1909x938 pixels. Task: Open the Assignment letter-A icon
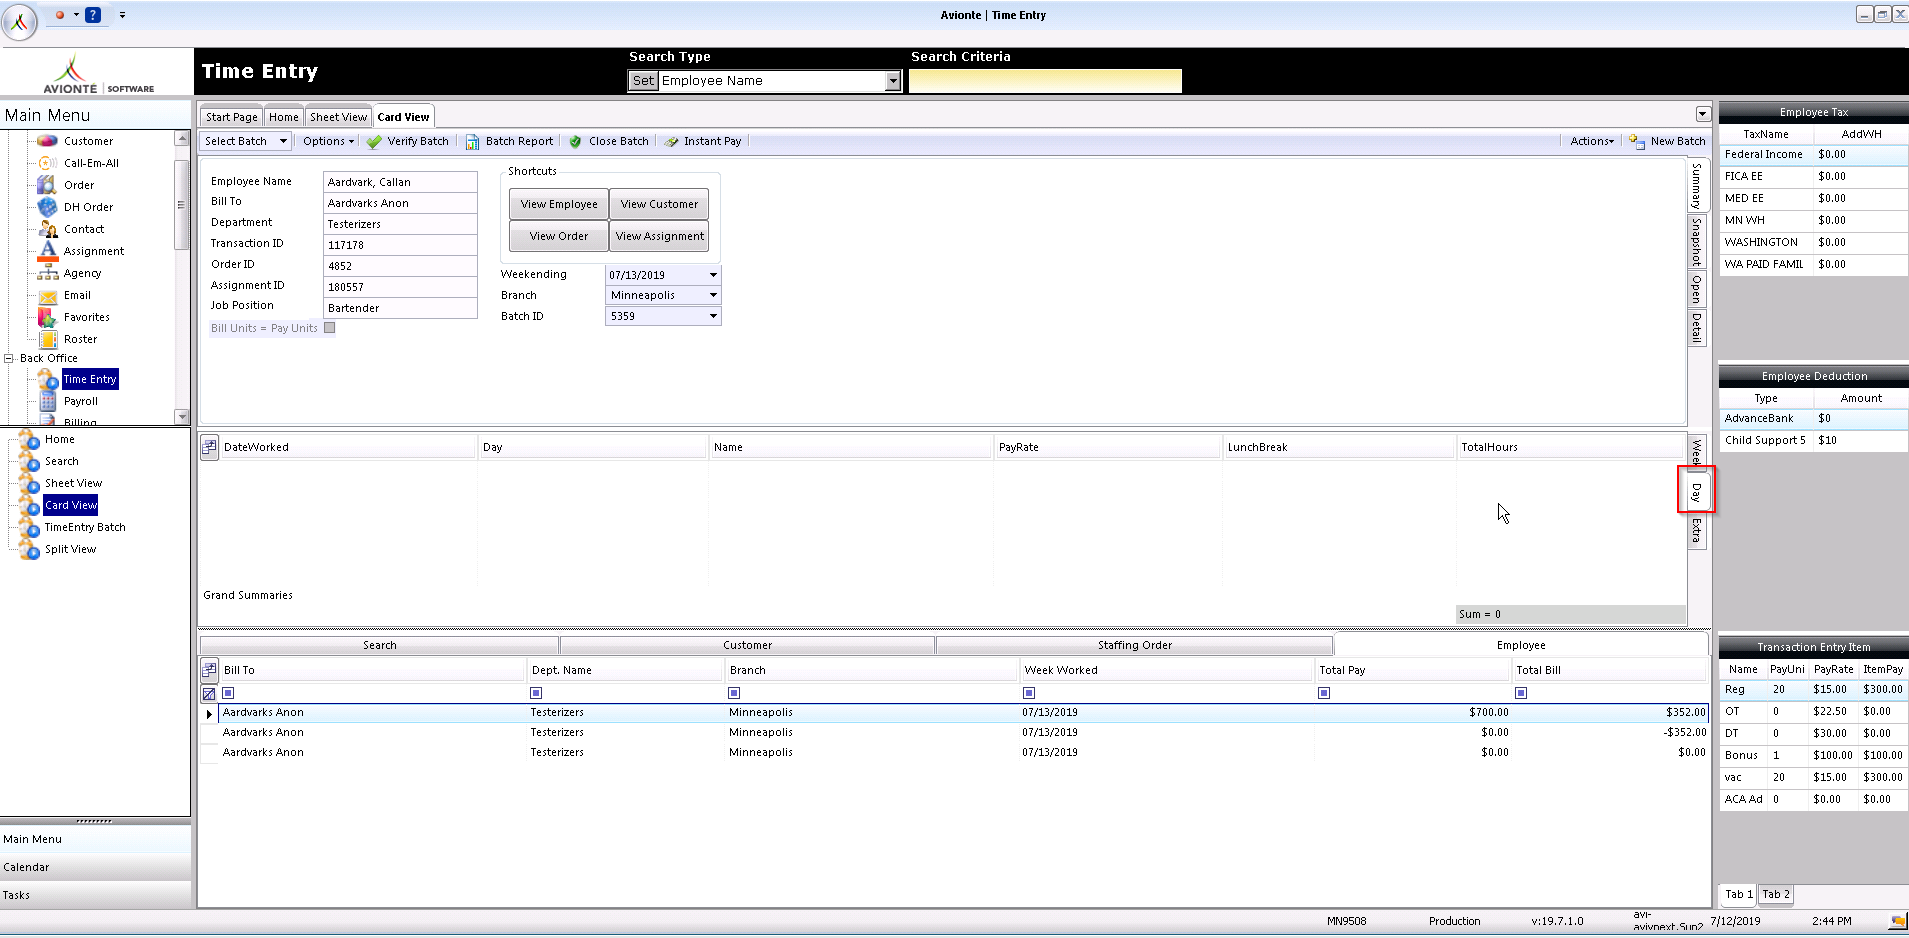pos(47,251)
